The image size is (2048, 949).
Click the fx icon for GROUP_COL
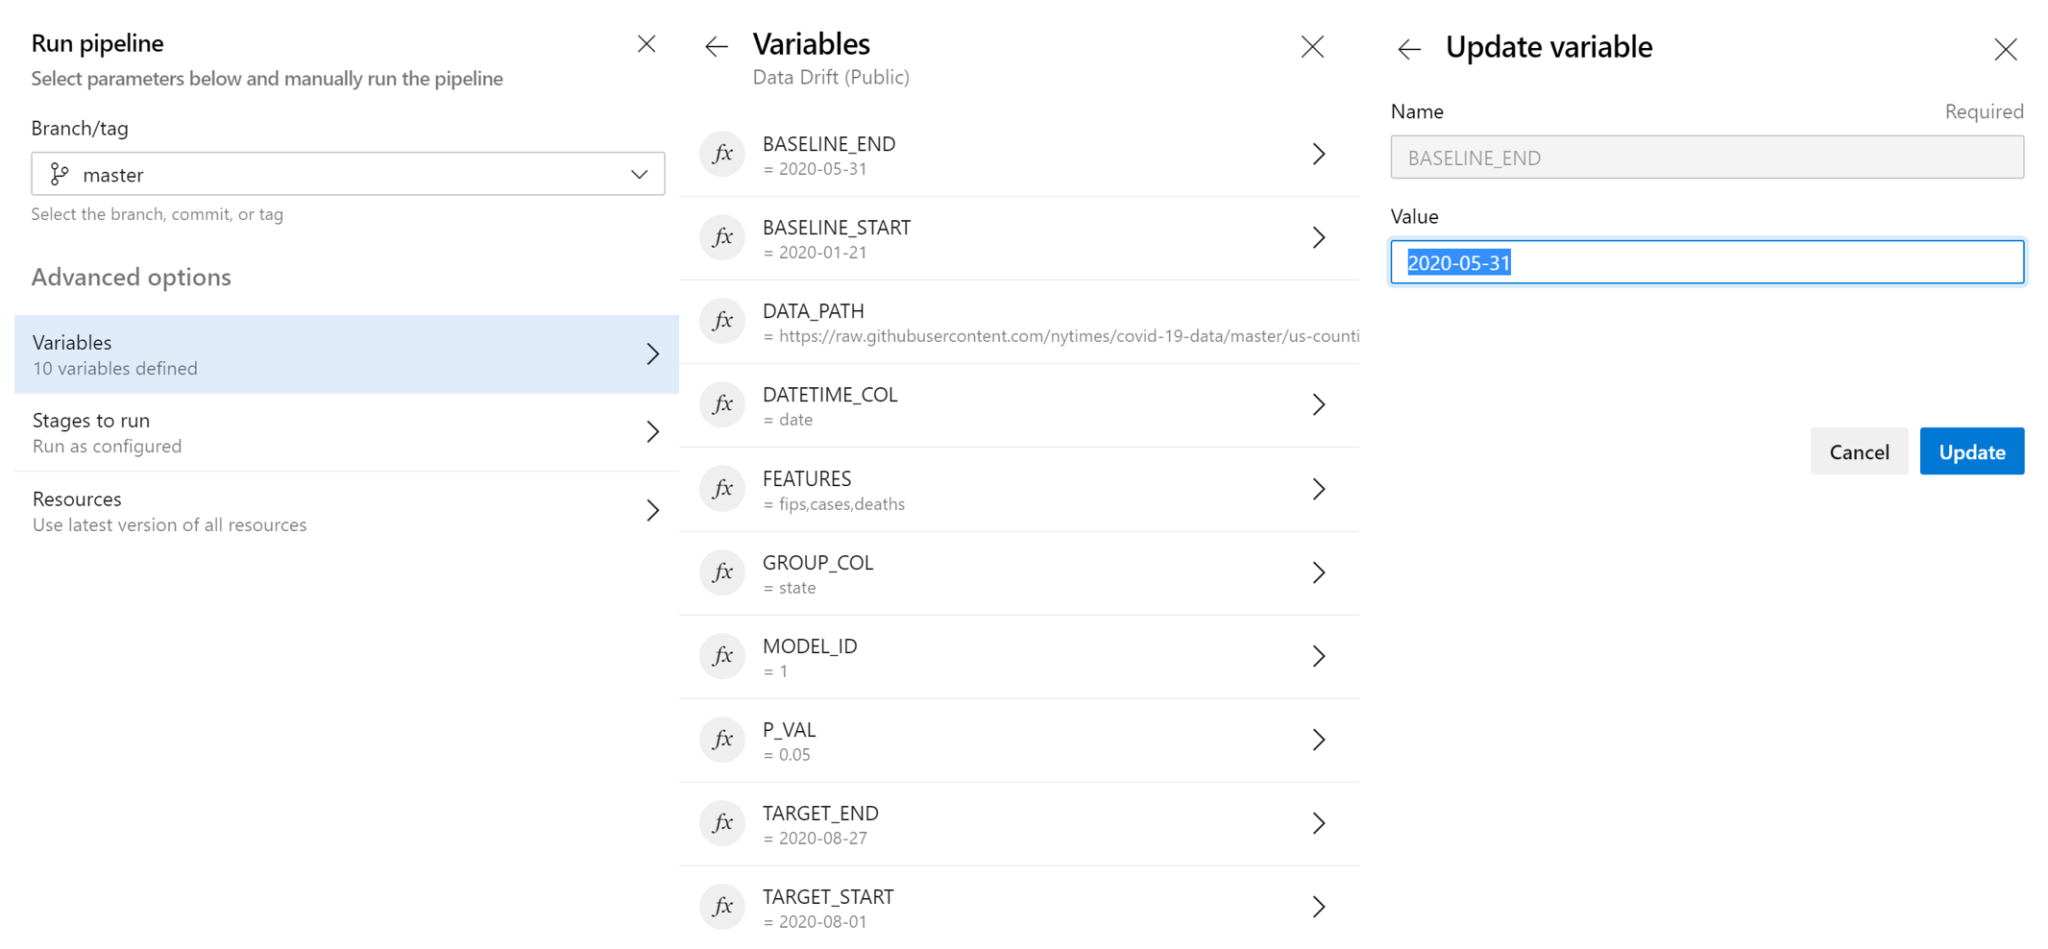click(x=722, y=573)
